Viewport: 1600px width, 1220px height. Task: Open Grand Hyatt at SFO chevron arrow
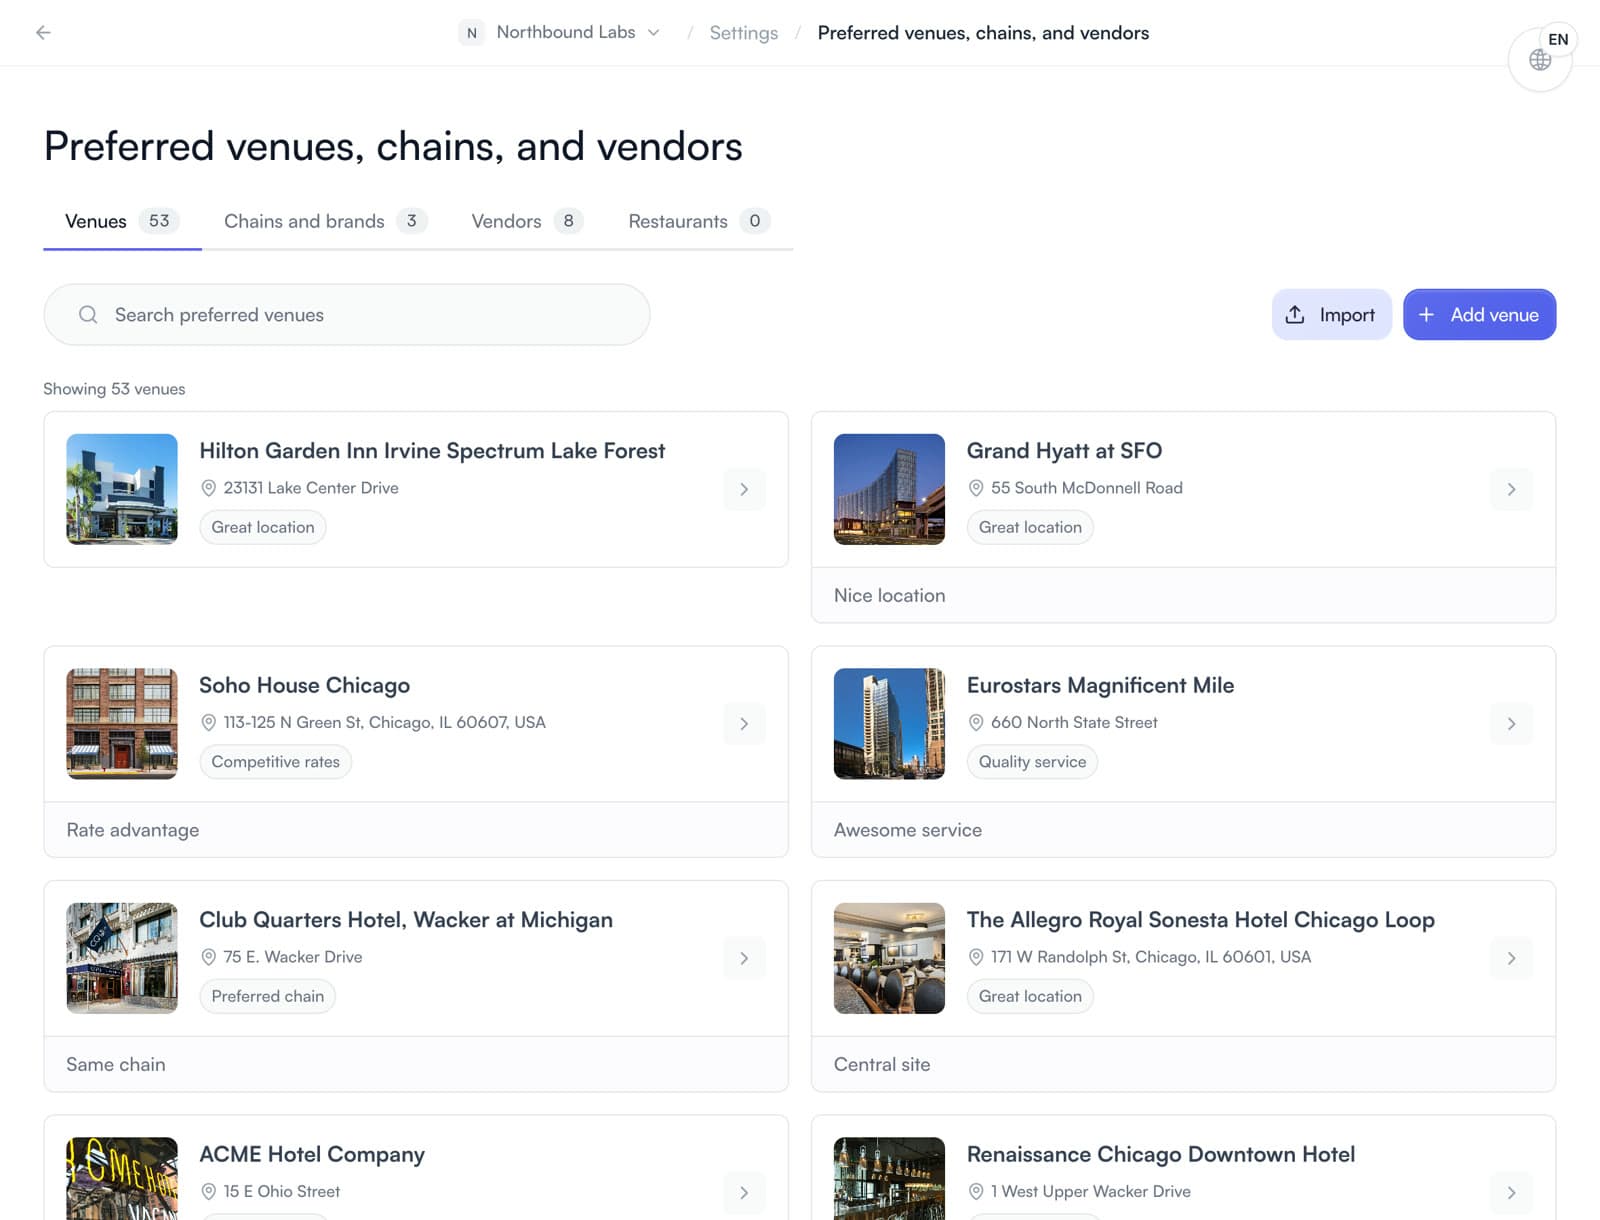pos(1511,489)
